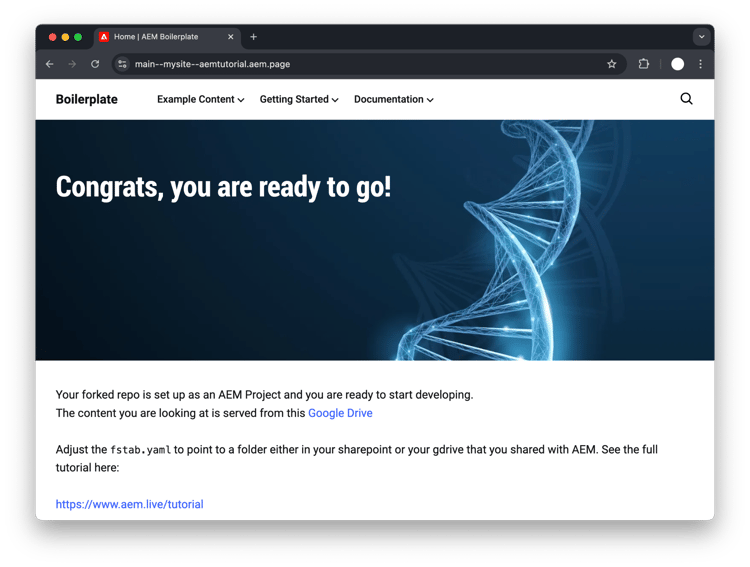
Task: Click the red close window button
Action: (x=53, y=37)
